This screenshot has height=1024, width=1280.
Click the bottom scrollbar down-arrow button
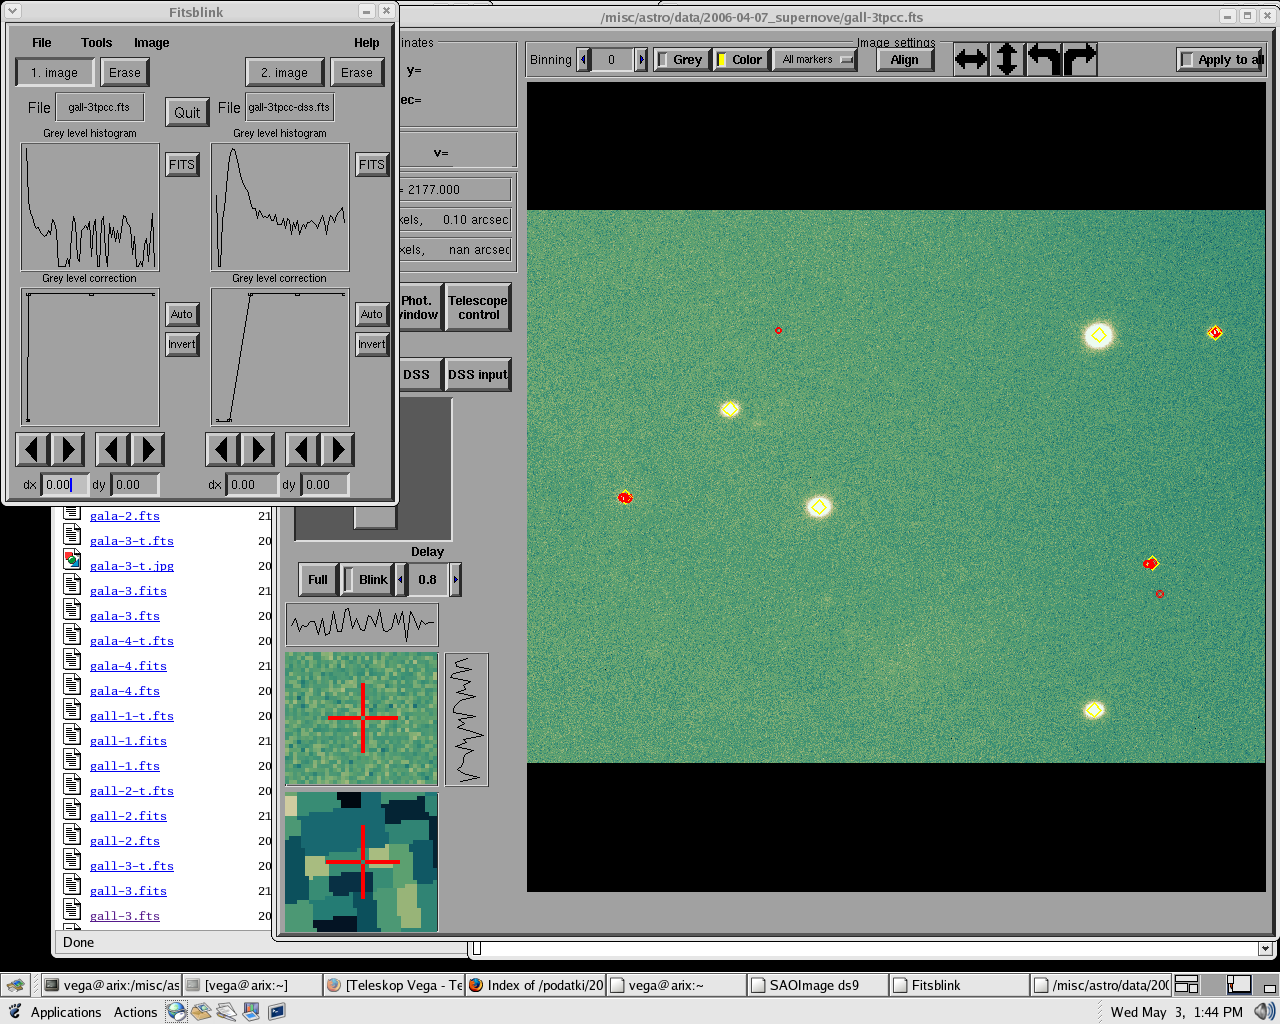[x=1265, y=949]
